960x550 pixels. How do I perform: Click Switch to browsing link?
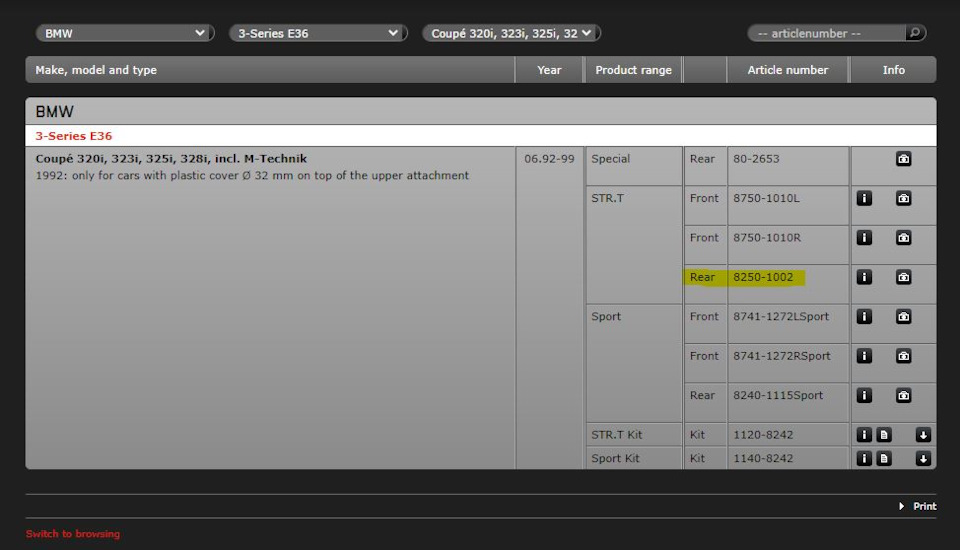point(73,533)
